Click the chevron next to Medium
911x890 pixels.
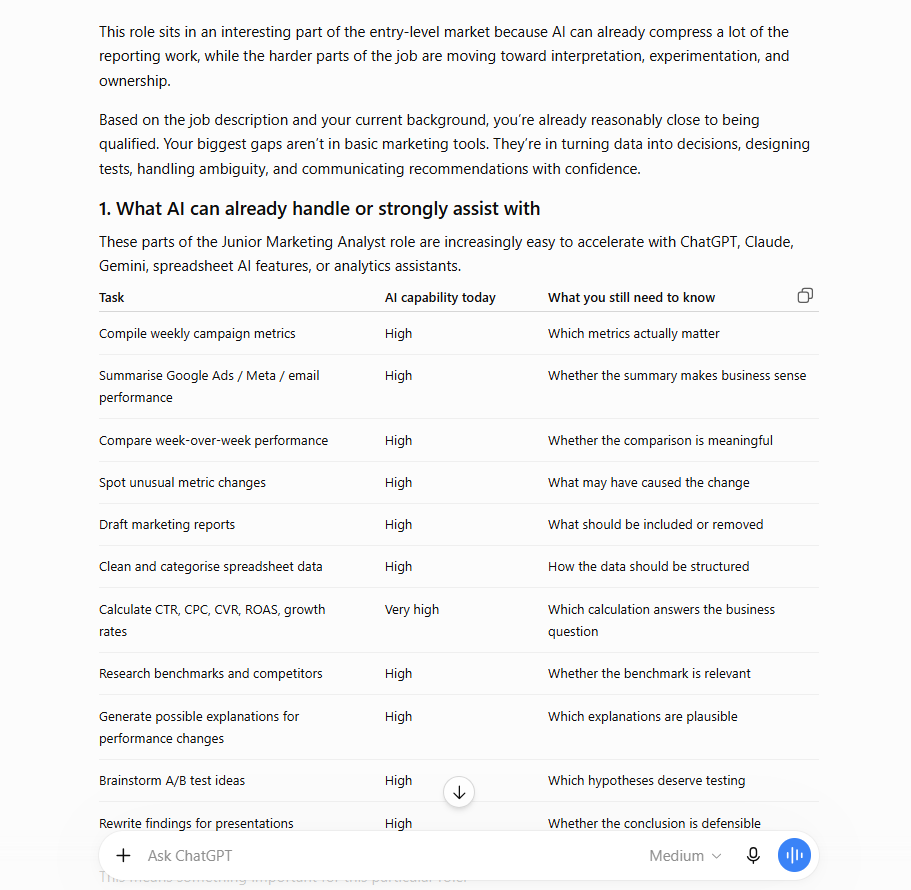tap(717, 856)
